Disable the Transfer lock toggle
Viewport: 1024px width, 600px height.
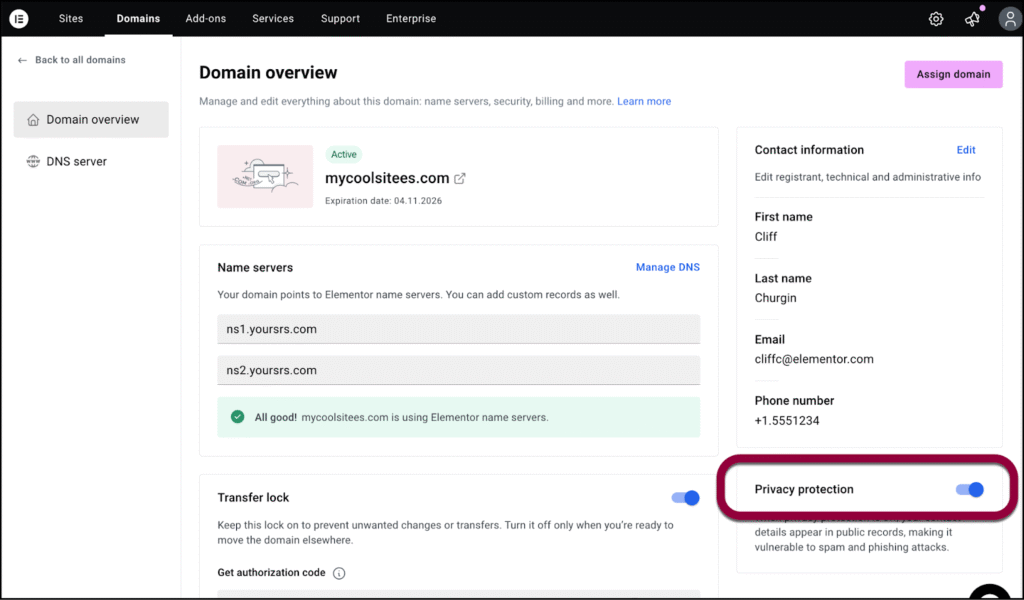(685, 498)
